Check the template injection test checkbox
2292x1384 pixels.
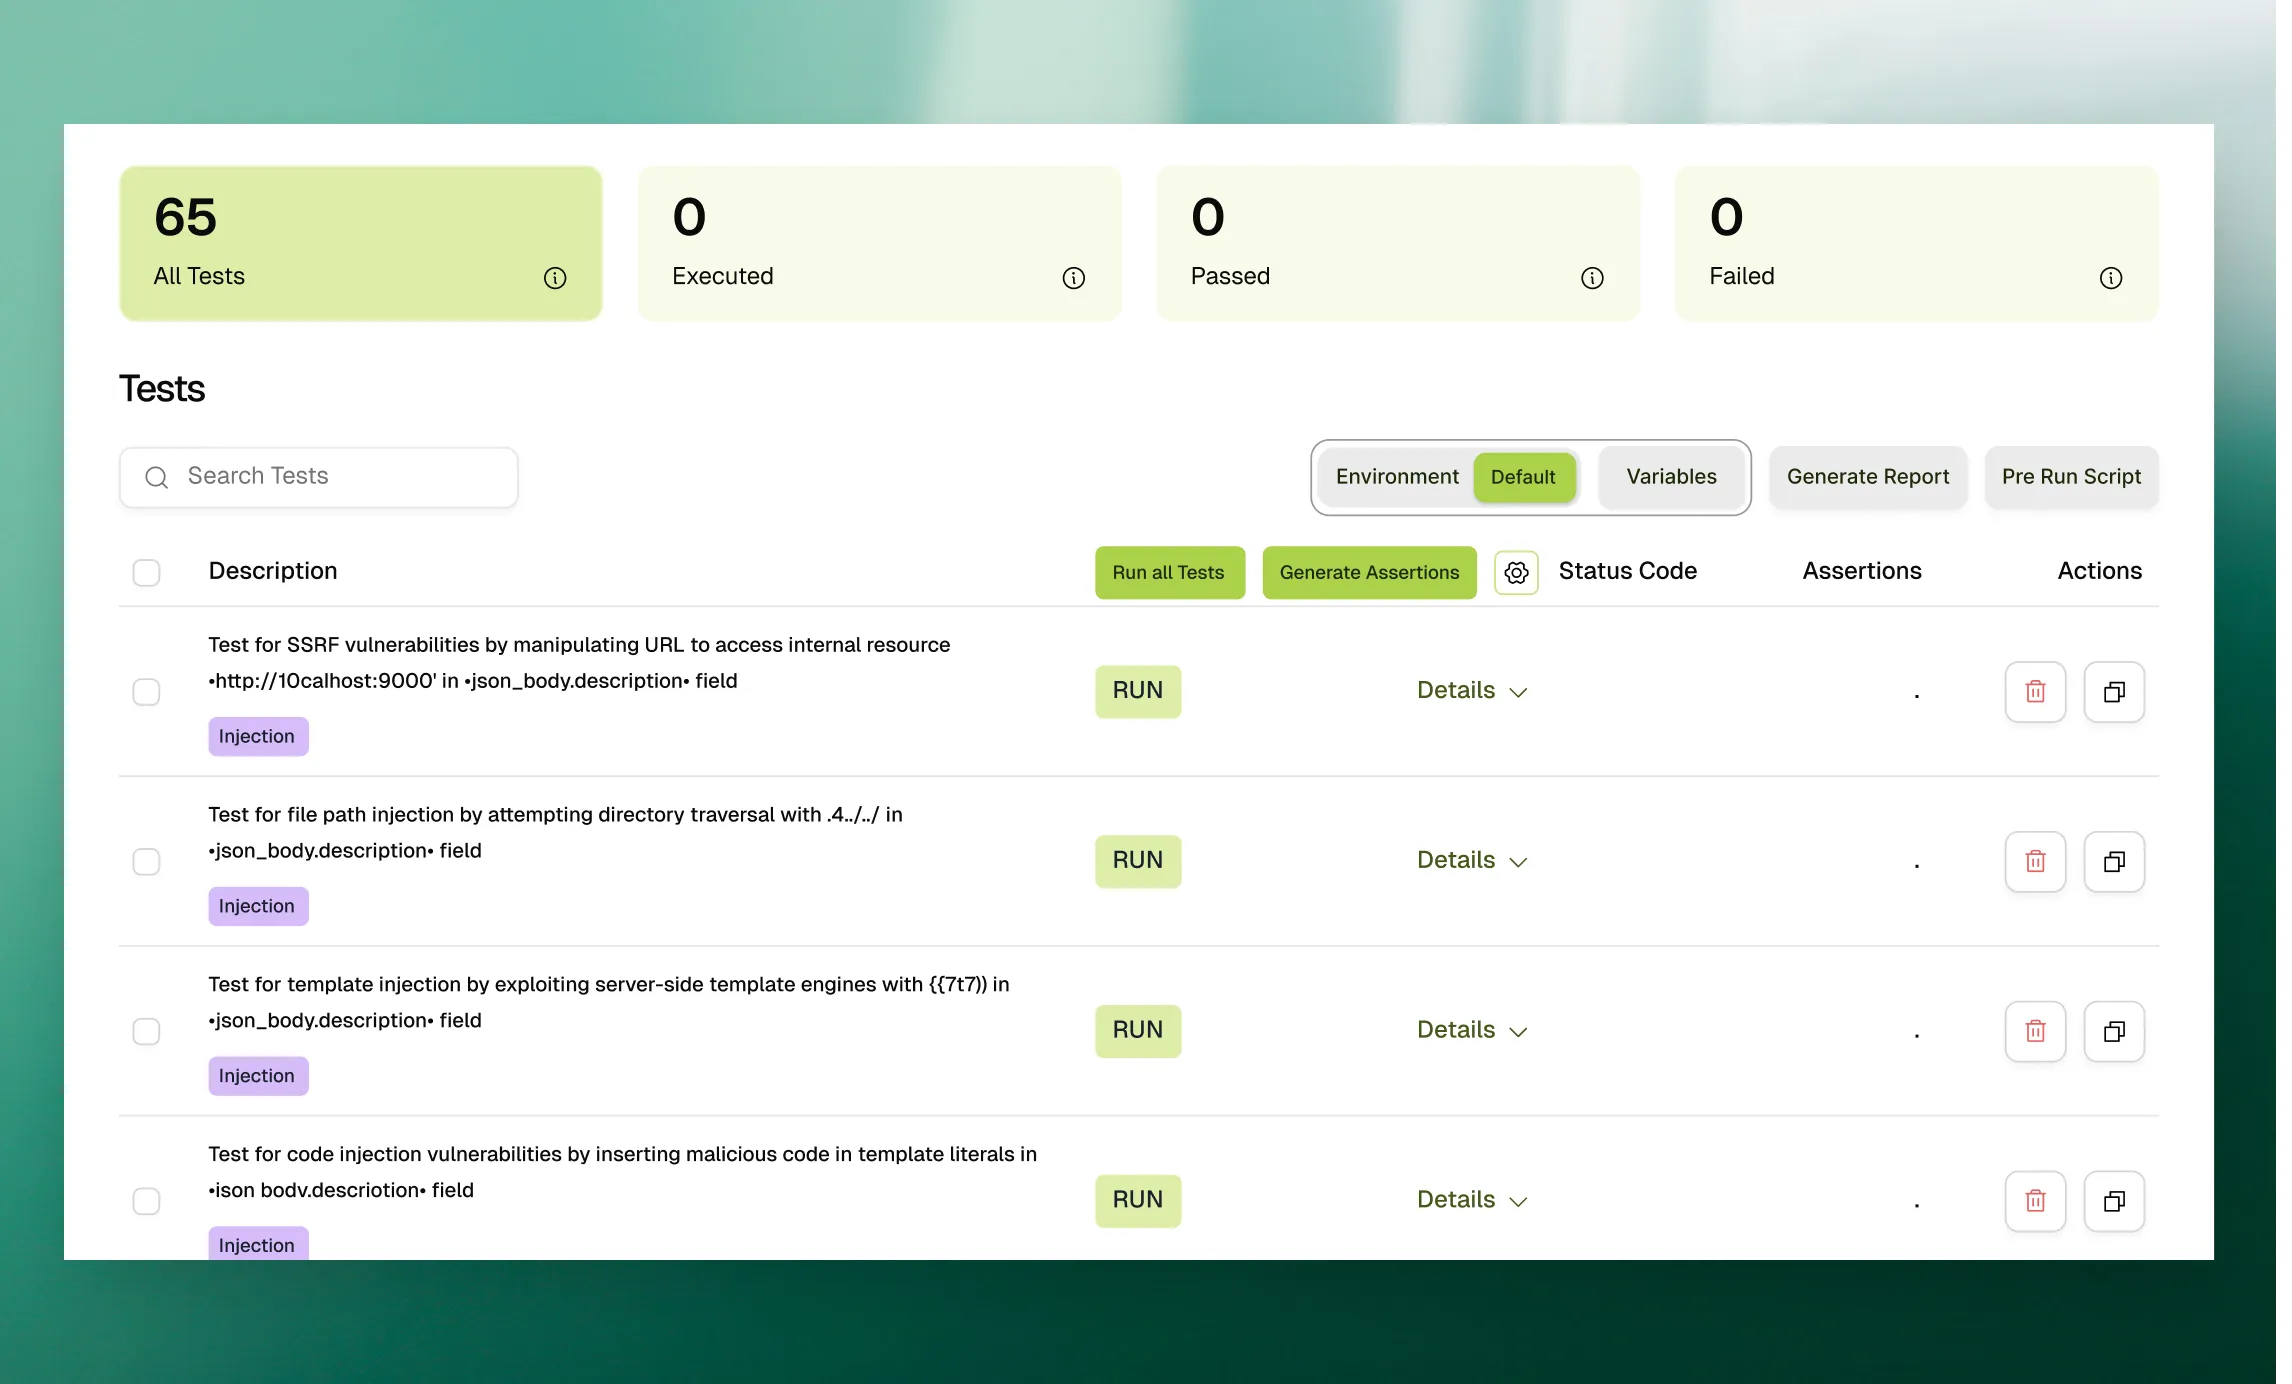[x=146, y=1031]
